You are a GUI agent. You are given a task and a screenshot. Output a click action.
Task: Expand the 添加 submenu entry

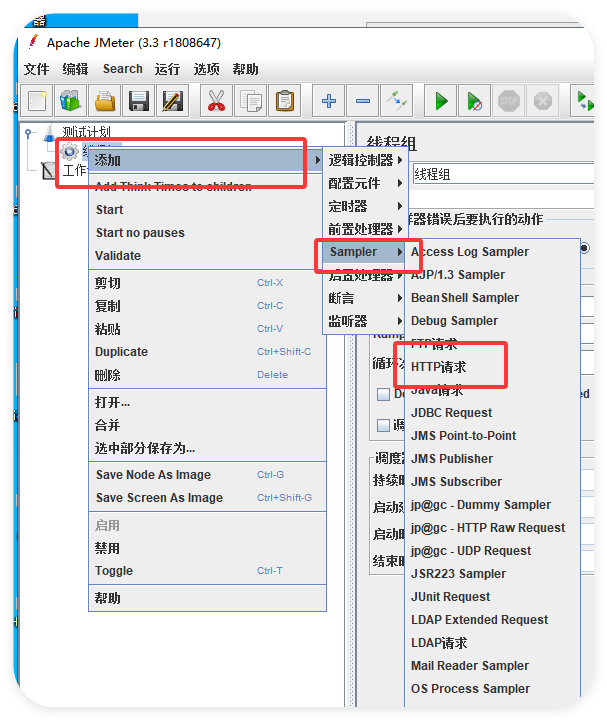tap(206, 160)
